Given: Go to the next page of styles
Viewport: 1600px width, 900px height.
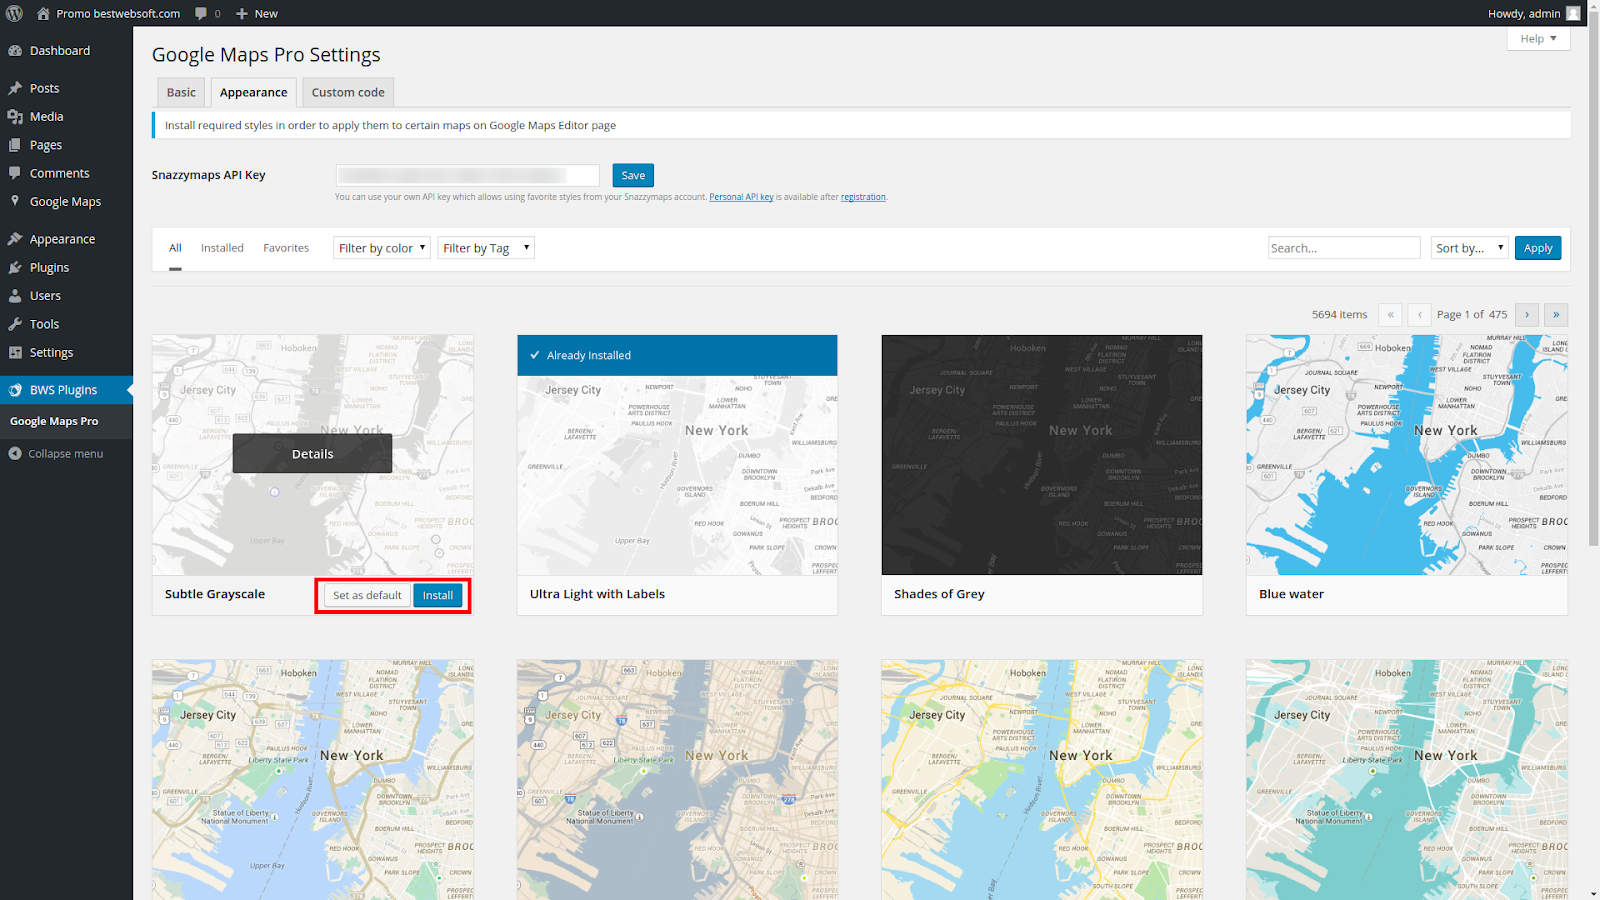Looking at the screenshot, I should (1527, 314).
